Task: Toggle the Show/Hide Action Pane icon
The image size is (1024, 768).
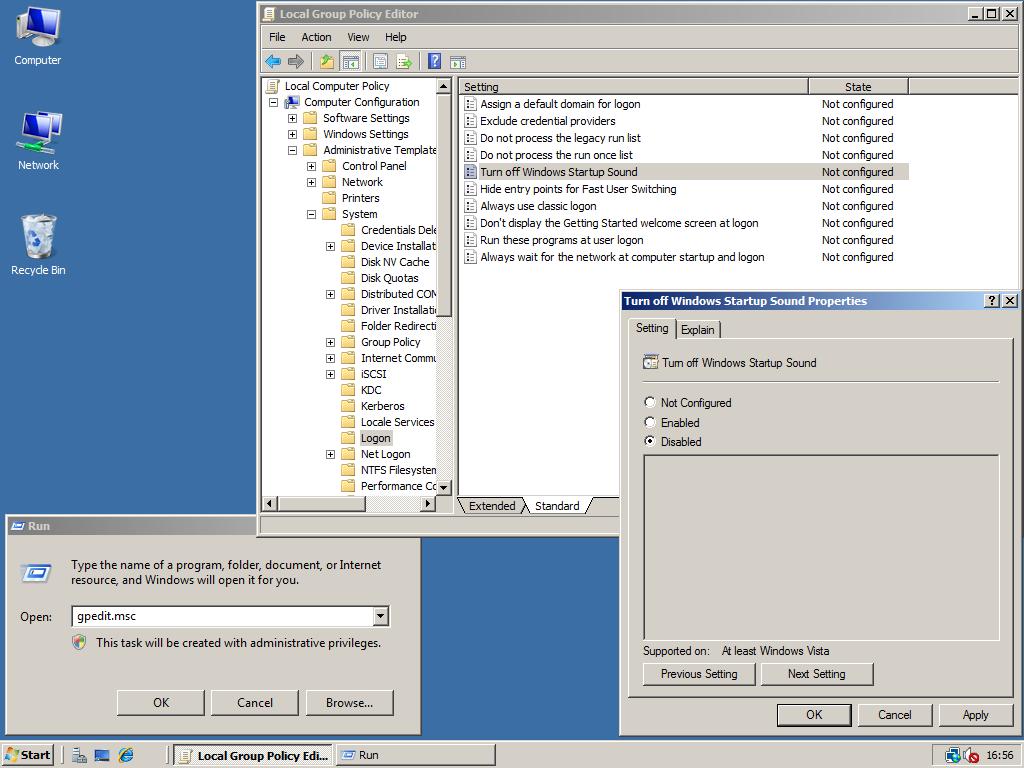Action: (458, 62)
